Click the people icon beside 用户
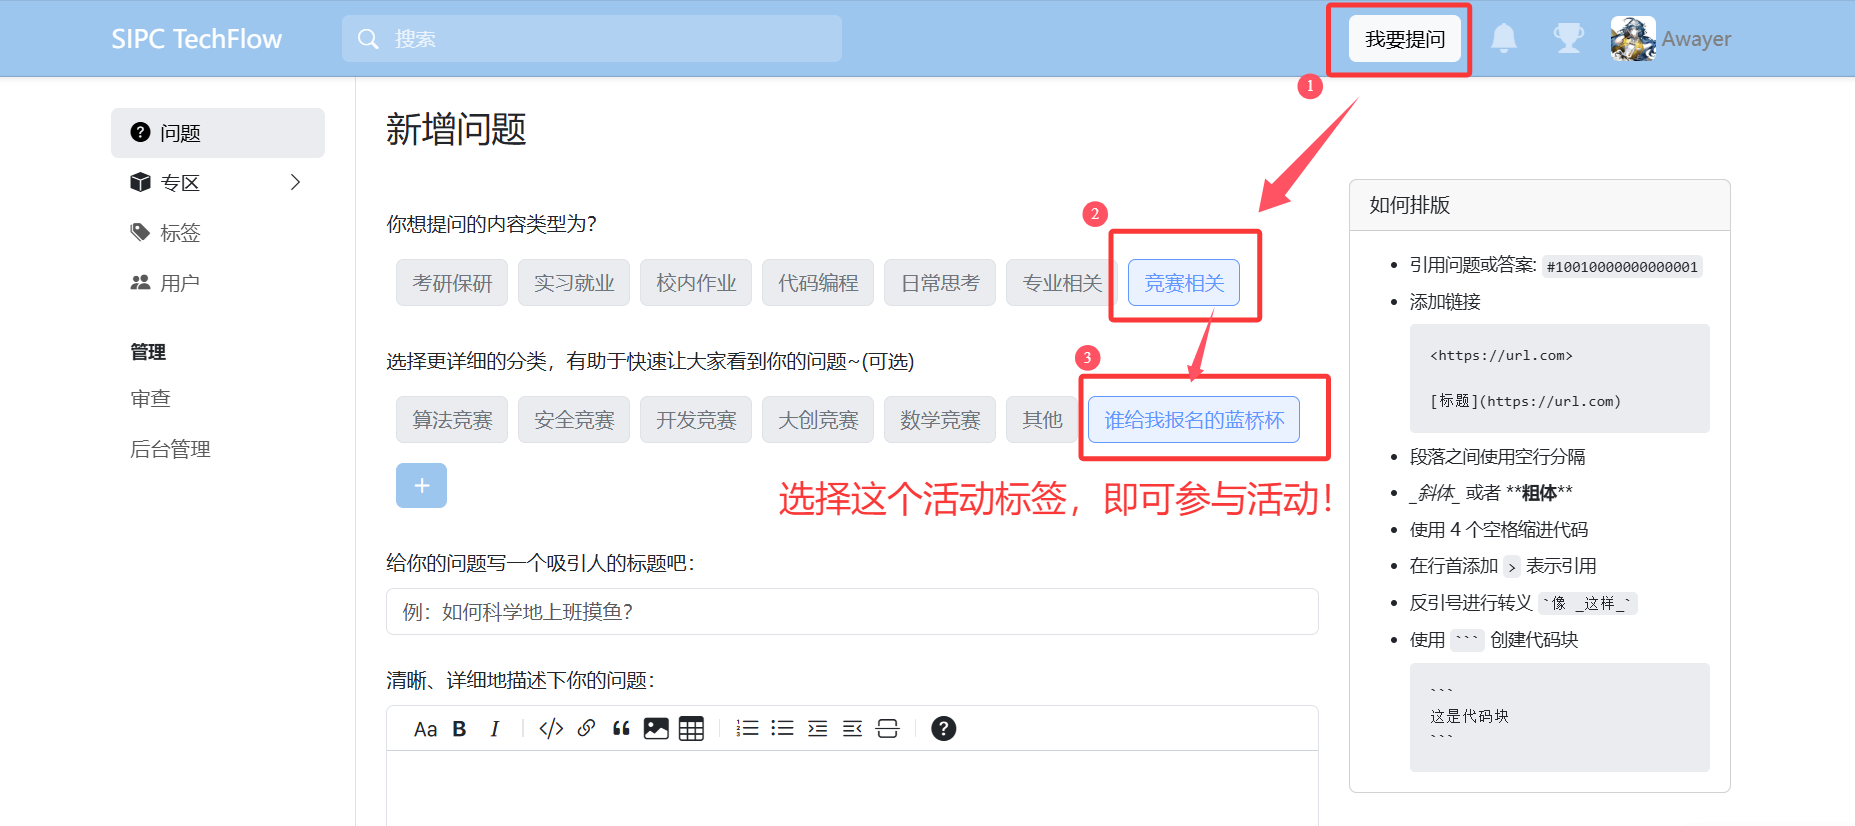This screenshot has height=826, width=1855. 140,282
